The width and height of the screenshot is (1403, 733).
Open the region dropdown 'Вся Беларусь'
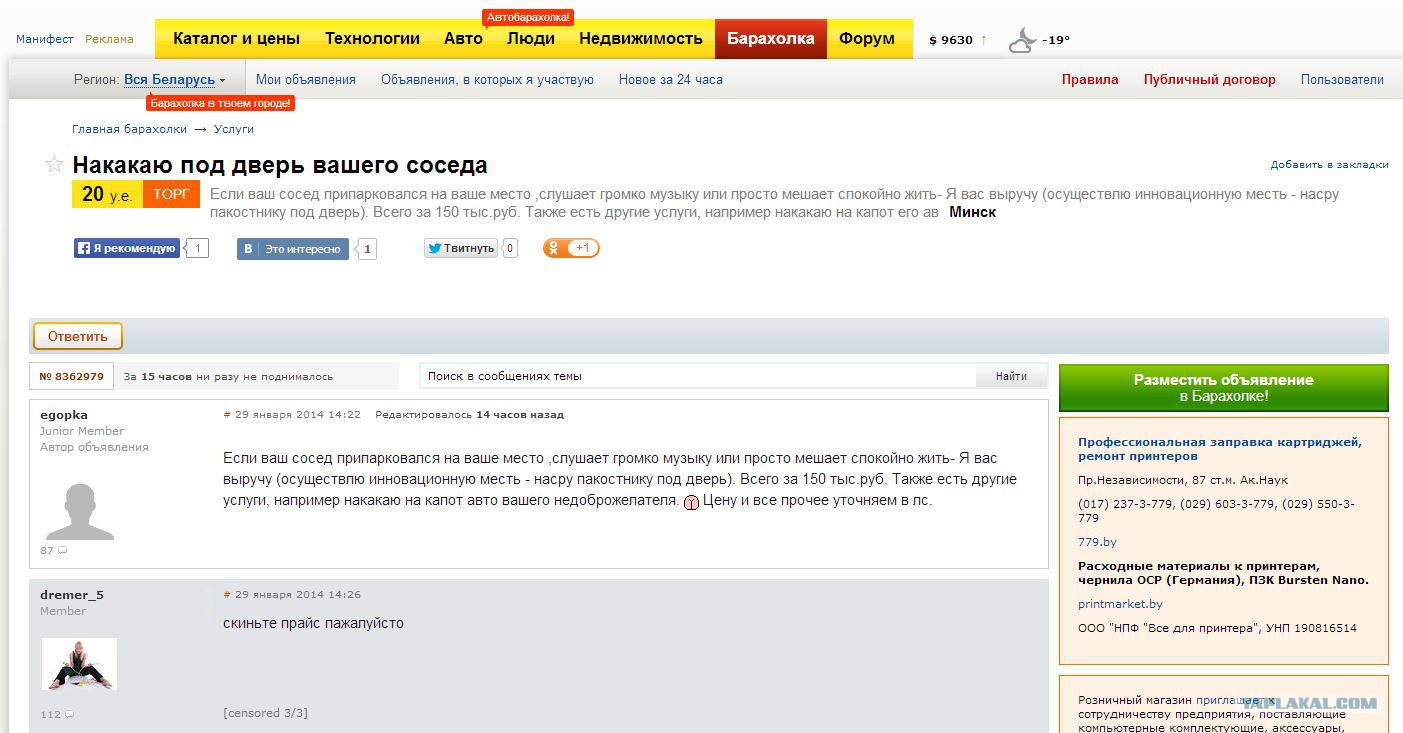(x=174, y=79)
